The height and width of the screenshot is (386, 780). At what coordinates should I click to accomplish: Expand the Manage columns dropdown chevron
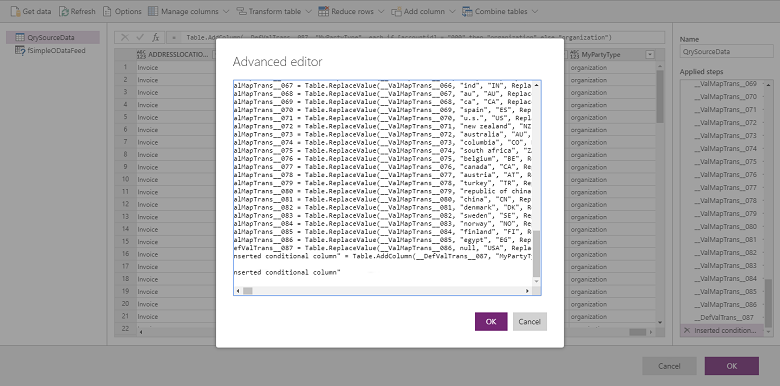(x=226, y=11)
